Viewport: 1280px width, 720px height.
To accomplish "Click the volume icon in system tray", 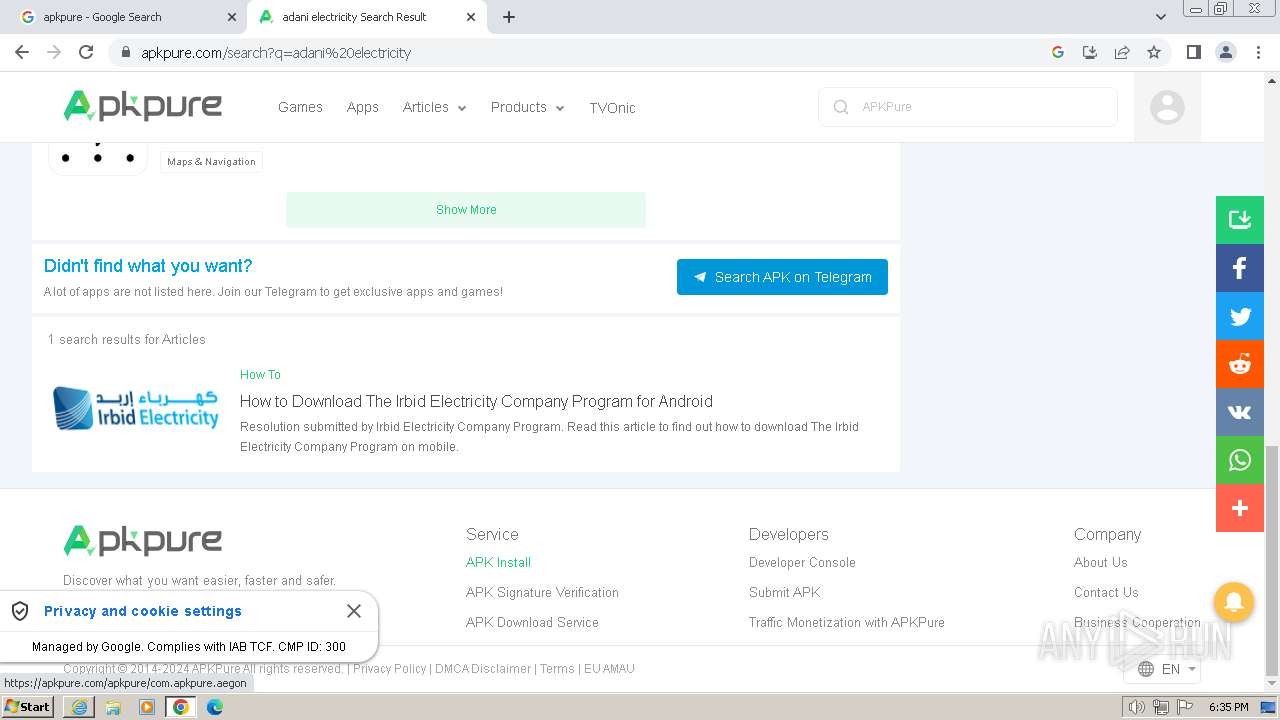I will click(1136, 707).
